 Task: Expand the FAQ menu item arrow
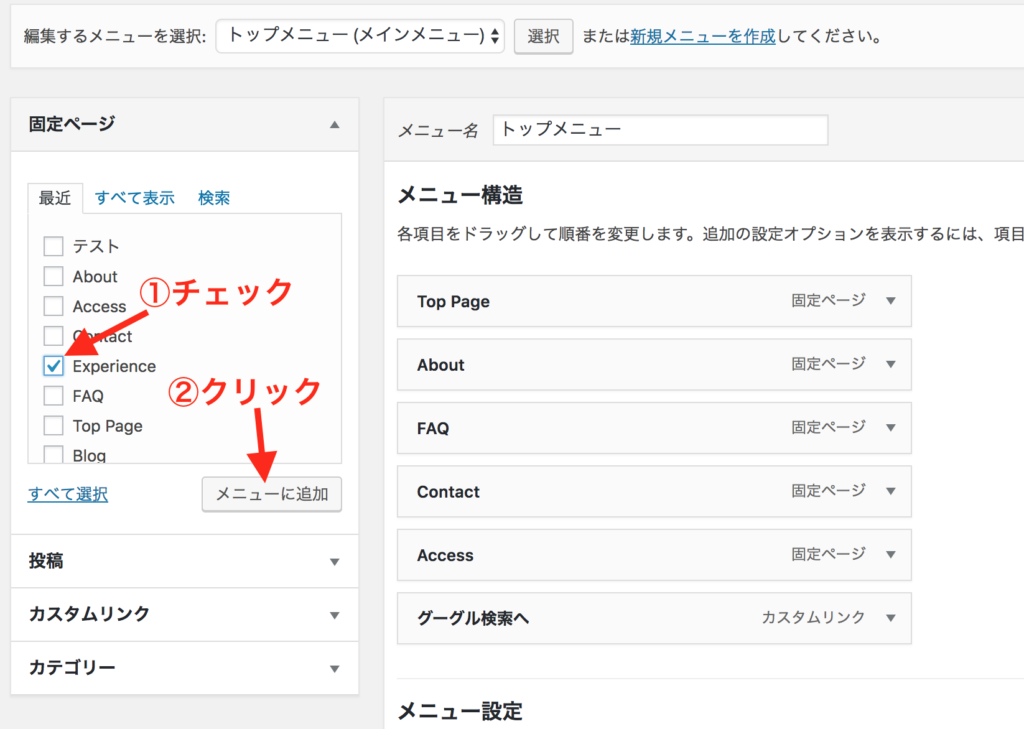click(891, 428)
